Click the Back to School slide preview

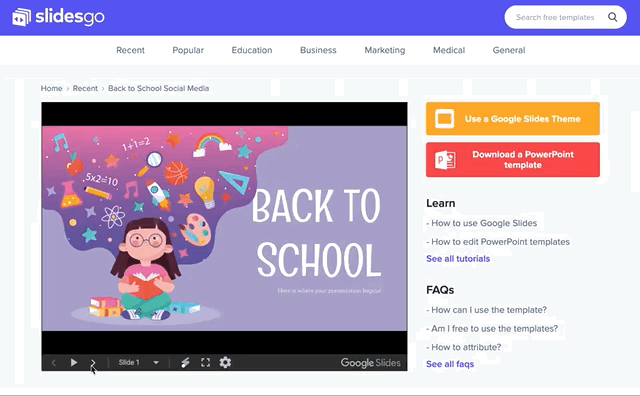pyautogui.click(x=224, y=229)
